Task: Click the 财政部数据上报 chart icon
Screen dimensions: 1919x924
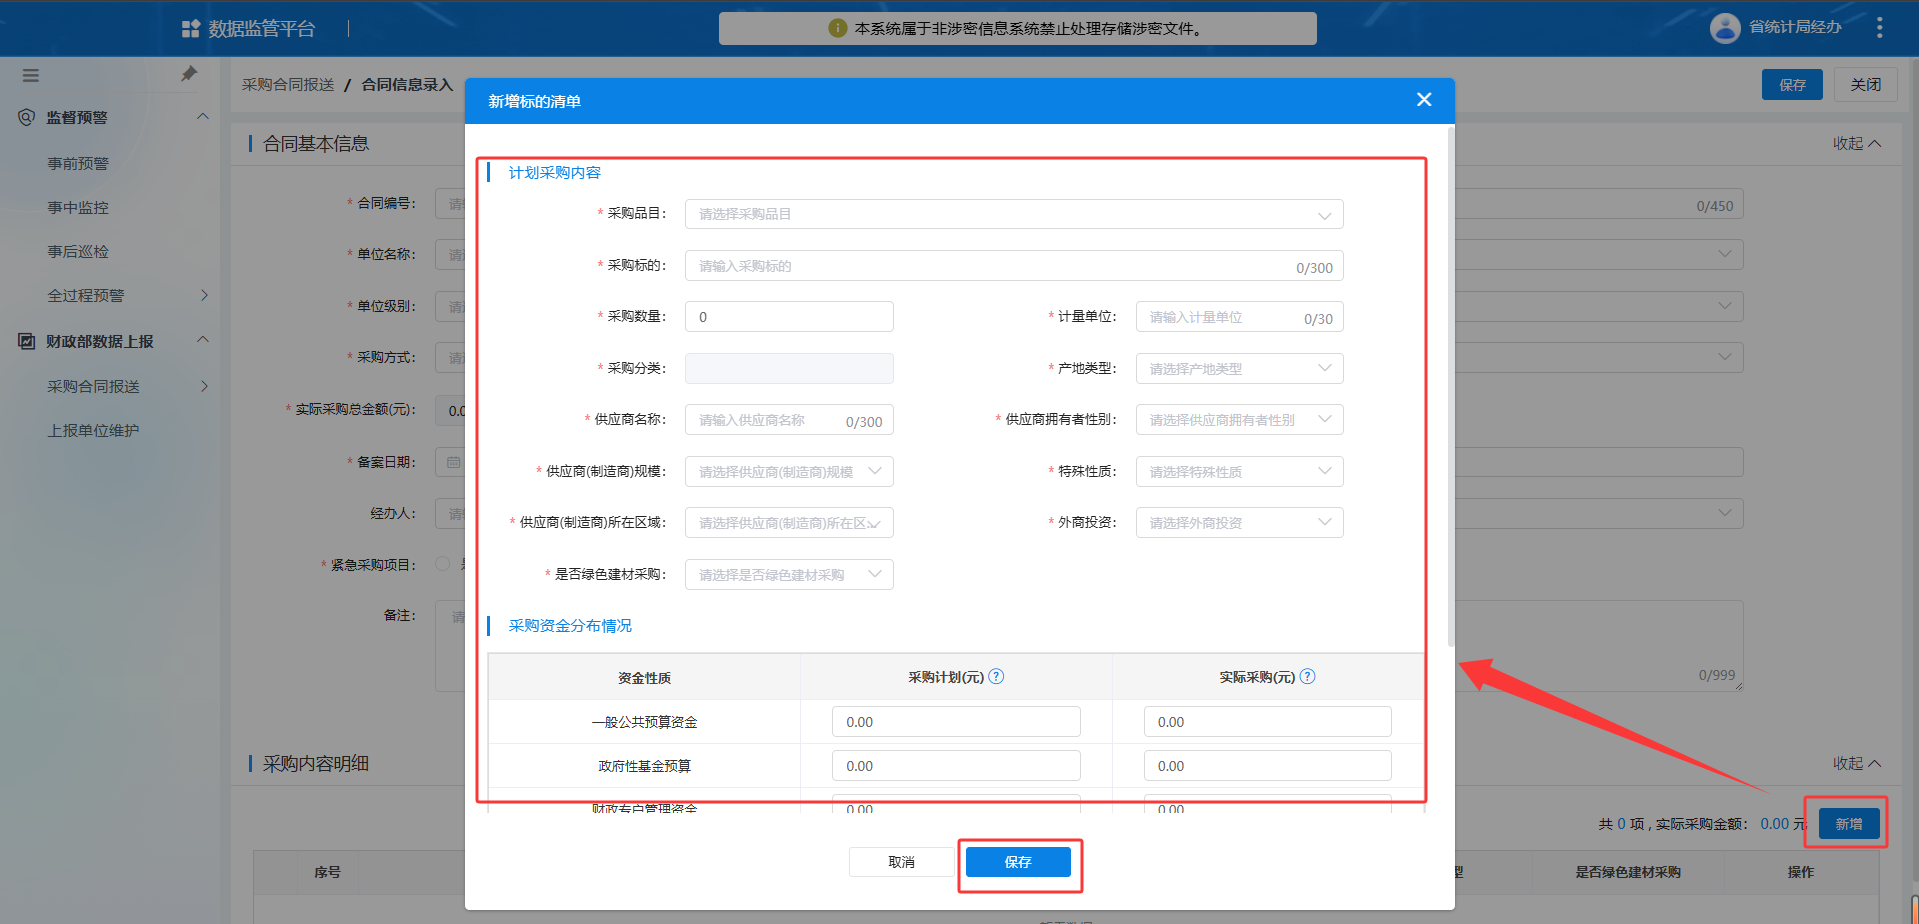Action: (x=27, y=342)
